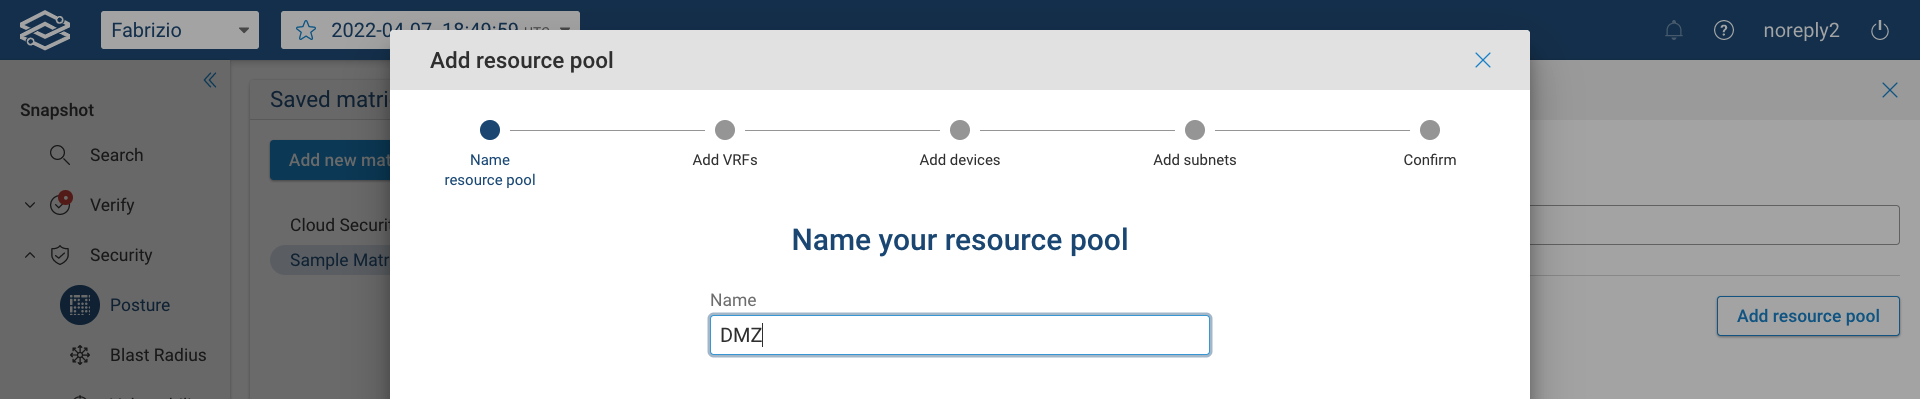Open the Fabrizio network dropdown

180,30
